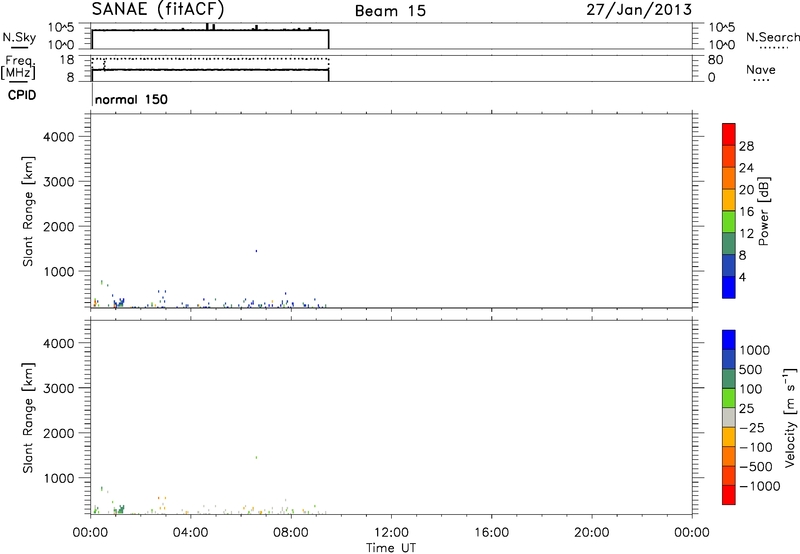Click the gray near-zero Velocity swatch
Viewport: 800px width, 554px height.
point(729,417)
